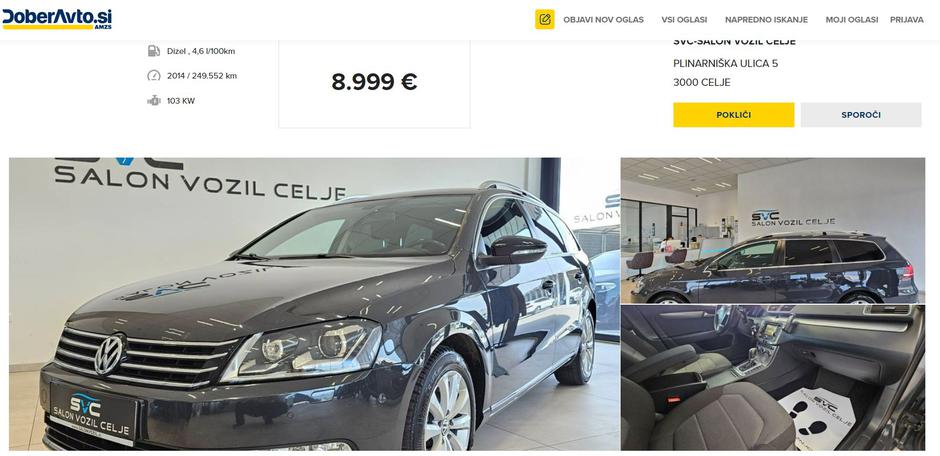Screen dimensions: 940x456
Task: Open the main front-view car photo
Action: pos(314,304)
